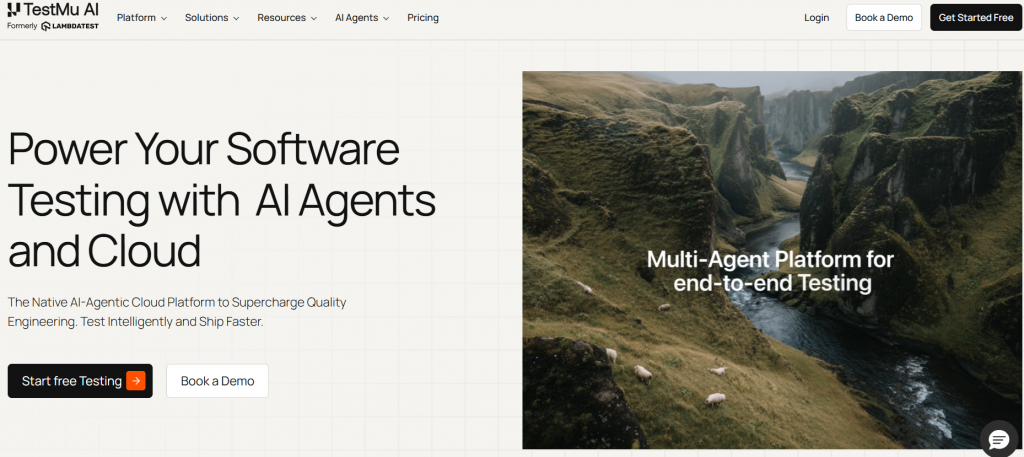This screenshot has width=1024, height=457.
Task: Click the chevron arrow next to Platform
Action: coord(163,18)
